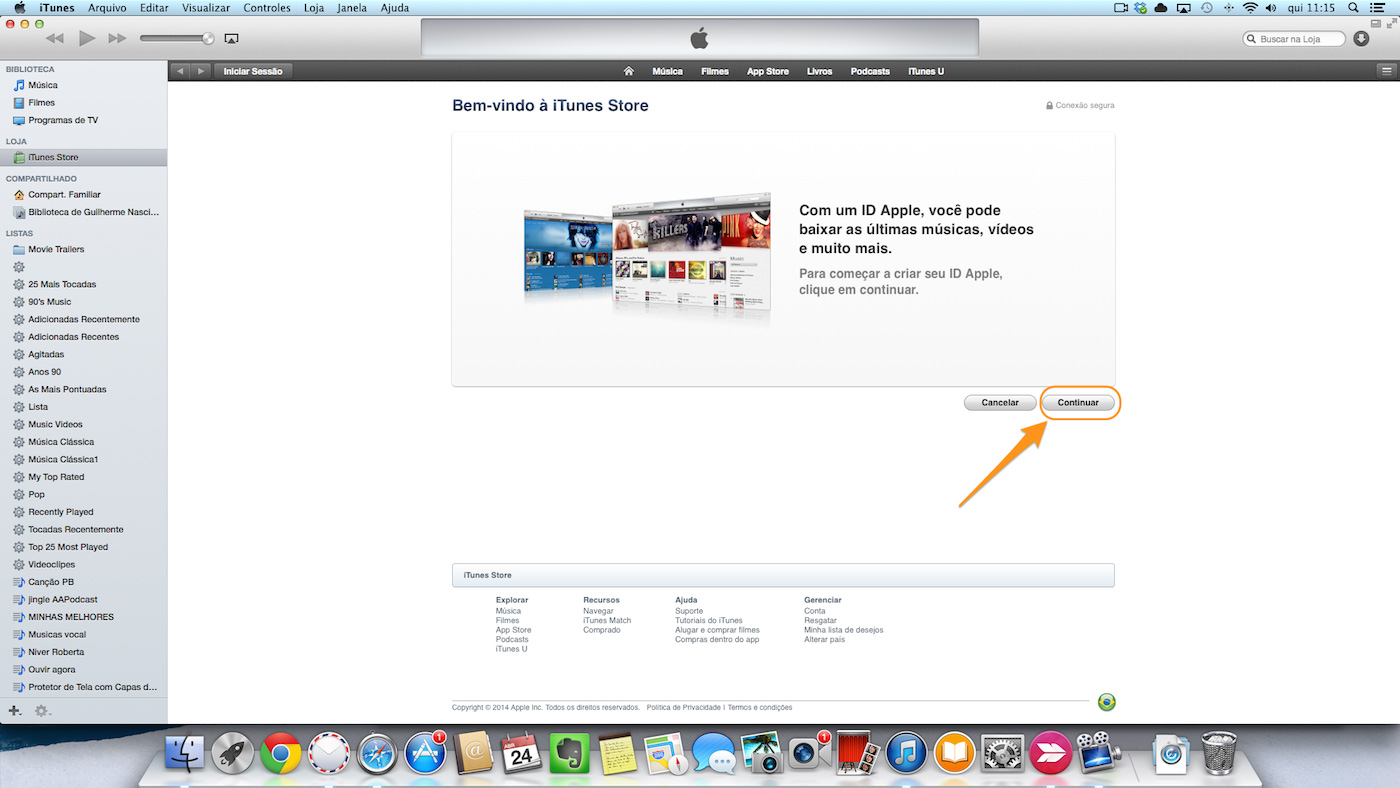
Task: Click the Time Machine menu bar icon
Action: [1206, 8]
